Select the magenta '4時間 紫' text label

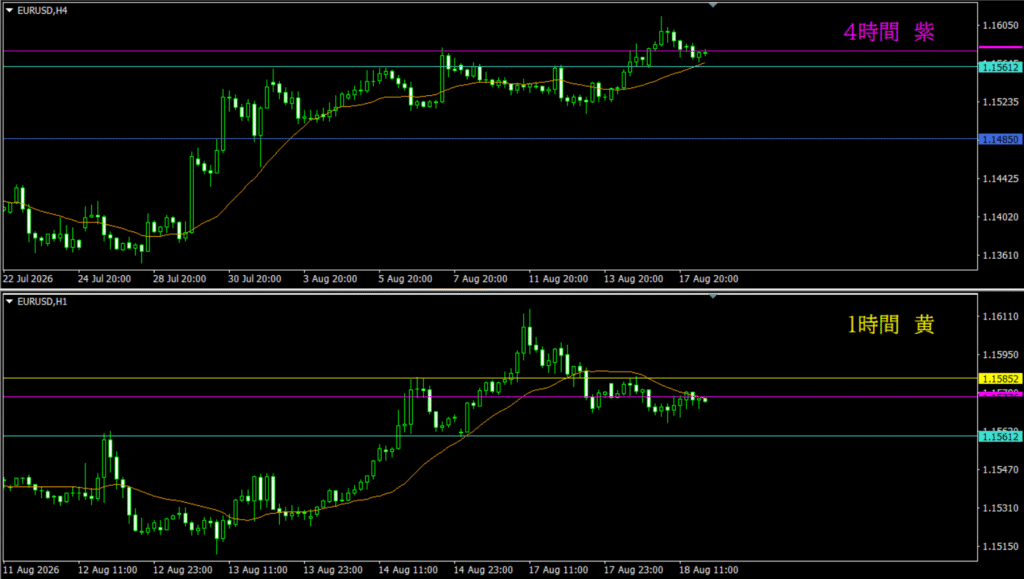pos(889,31)
